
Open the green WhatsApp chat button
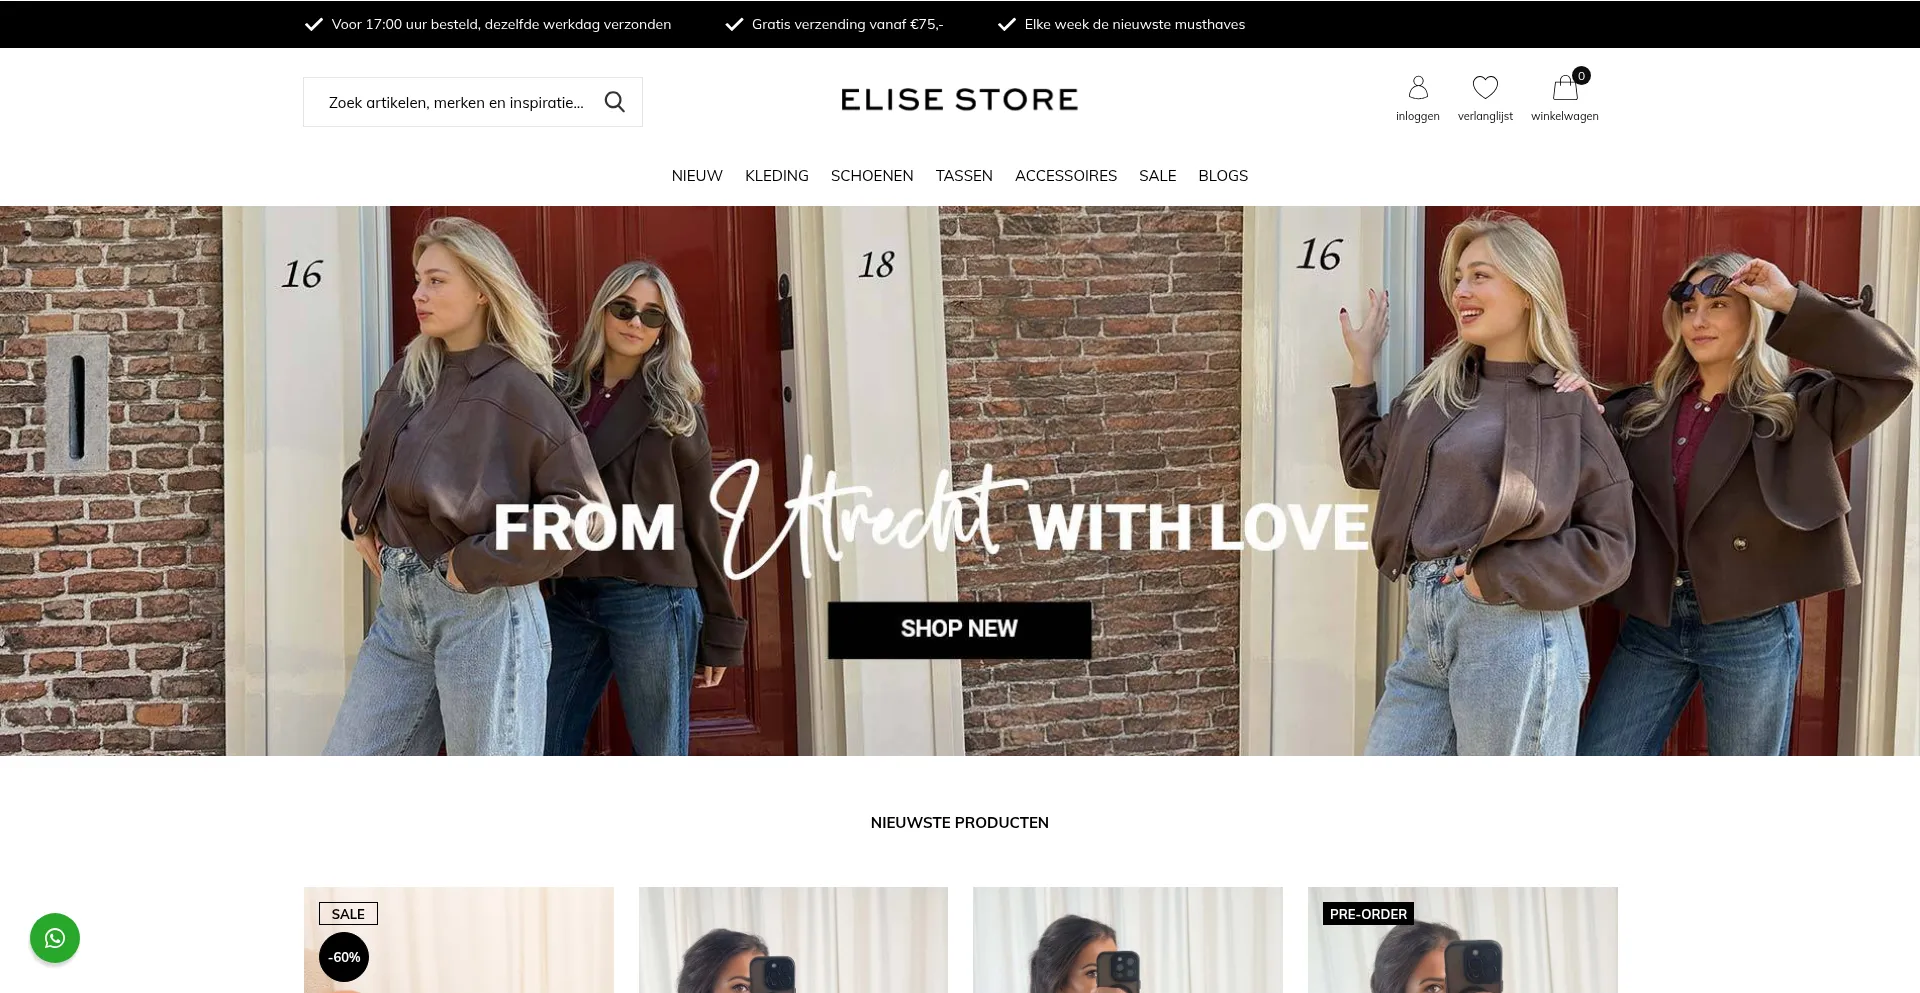coord(55,938)
